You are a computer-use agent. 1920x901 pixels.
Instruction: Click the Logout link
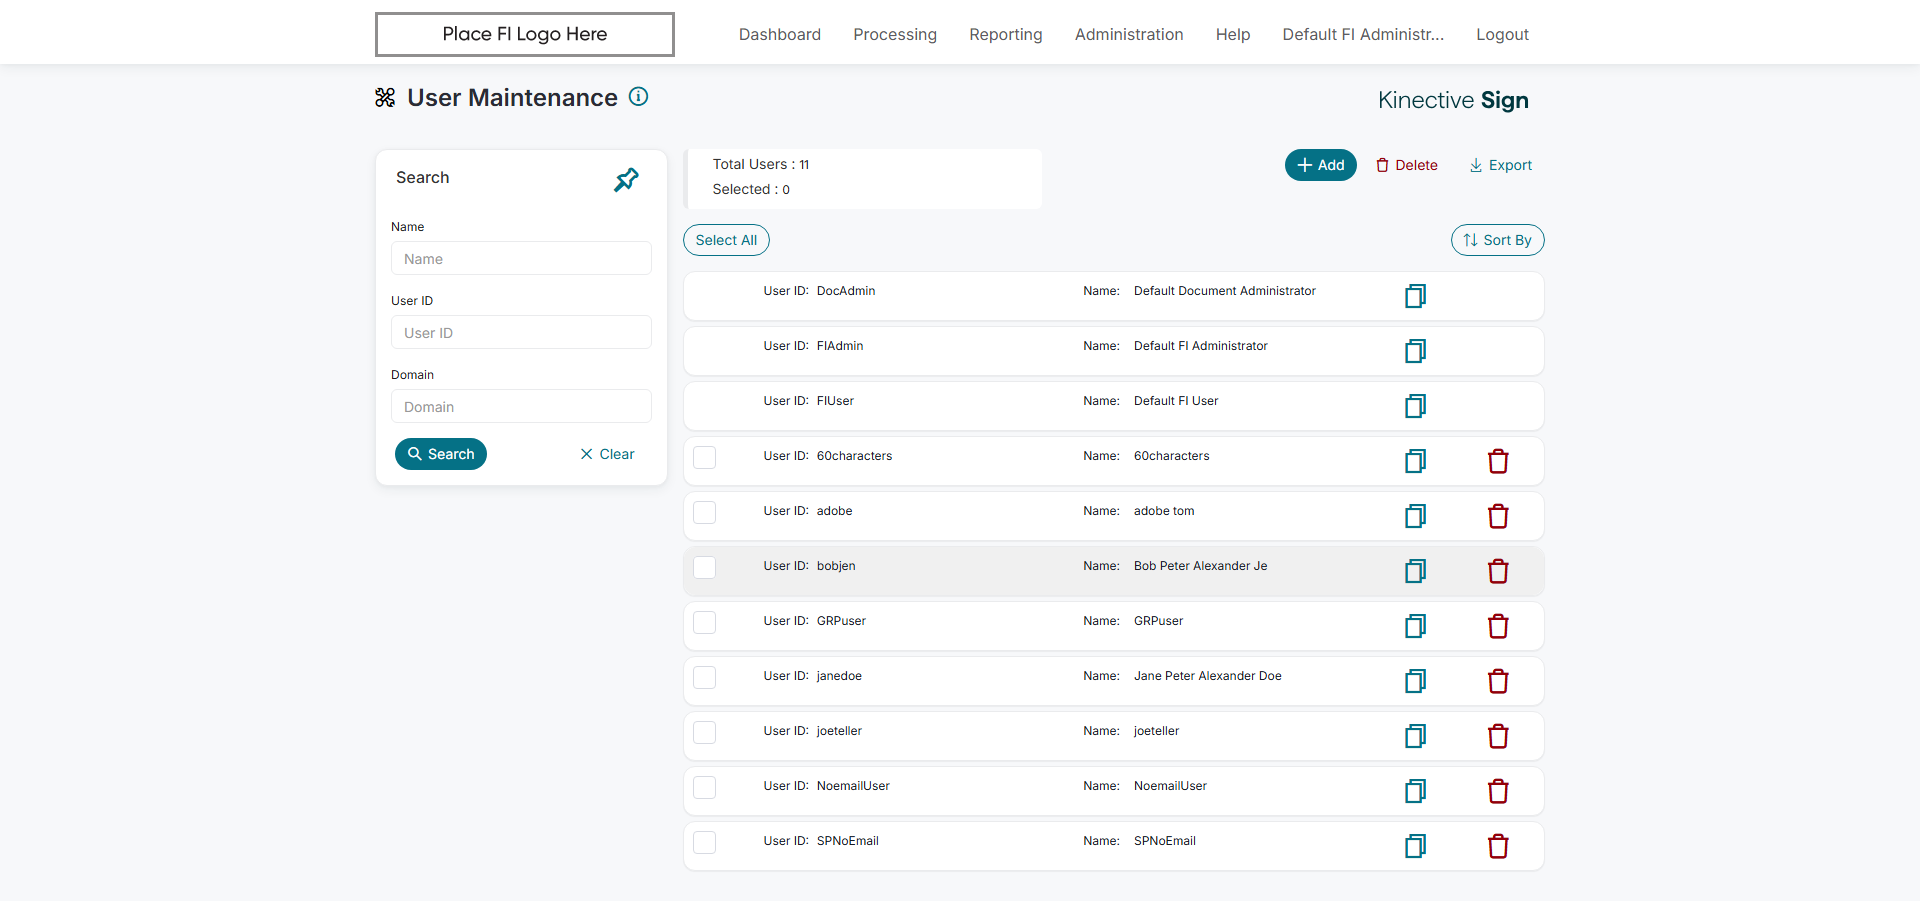1502,34
